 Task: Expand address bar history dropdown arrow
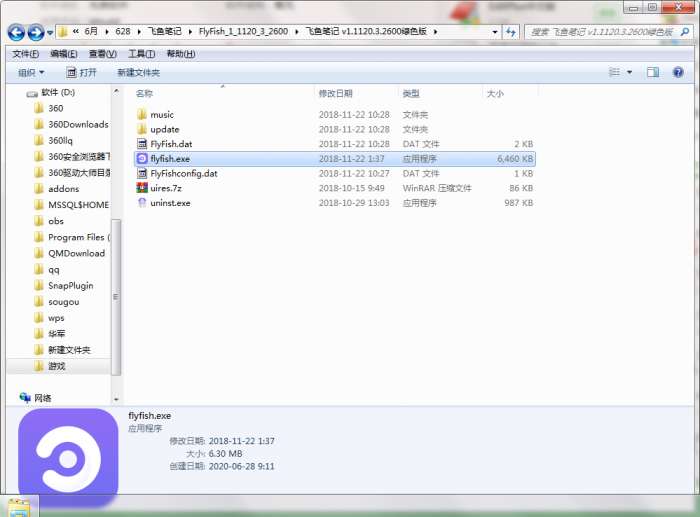494,32
